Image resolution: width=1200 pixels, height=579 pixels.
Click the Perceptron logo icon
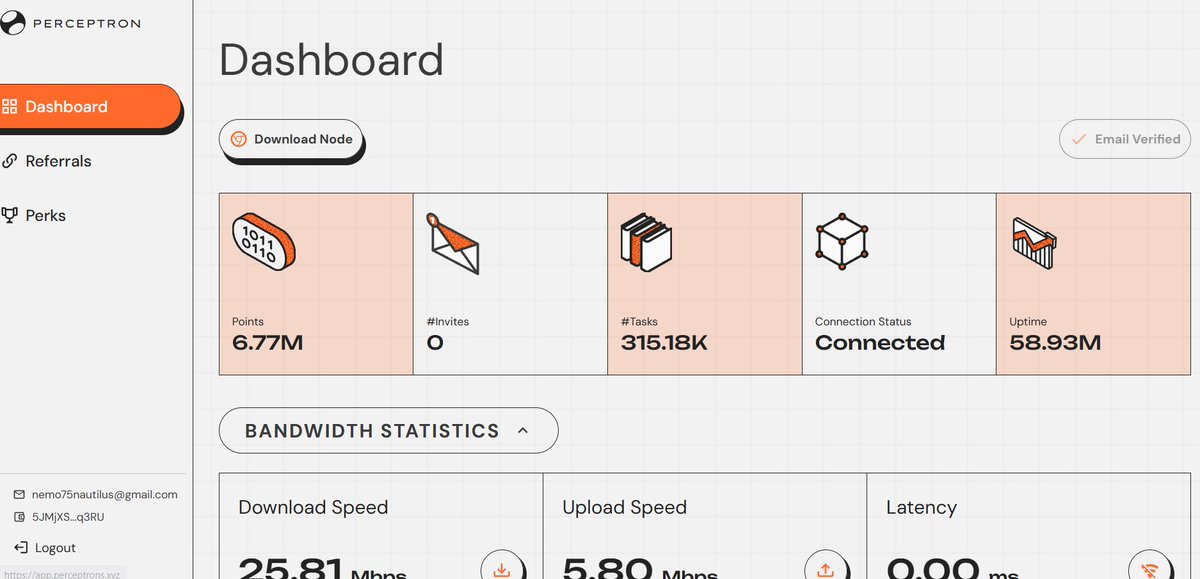(x=12, y=22)
